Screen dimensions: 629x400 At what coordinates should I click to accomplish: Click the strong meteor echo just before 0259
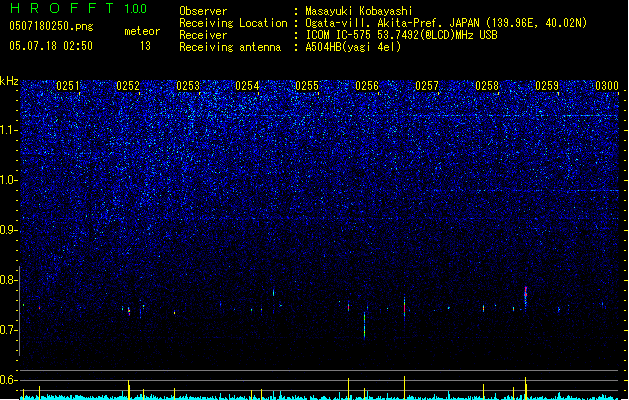(526, 296)
